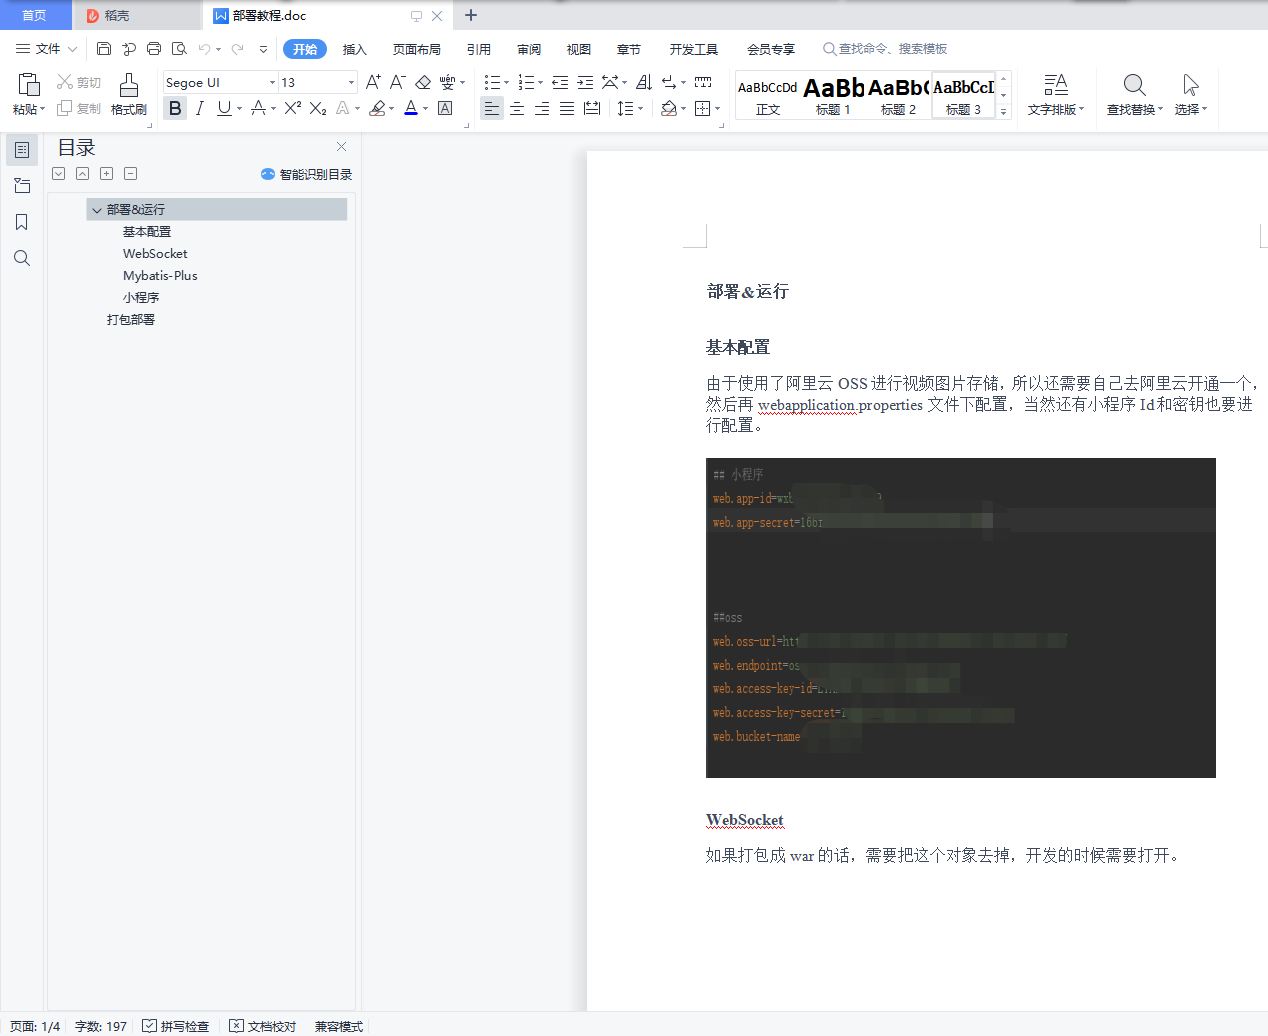Screen dimensions: 1268x1036
Task: Click the Save icon in quick toolbar
Action: [104, 48]
